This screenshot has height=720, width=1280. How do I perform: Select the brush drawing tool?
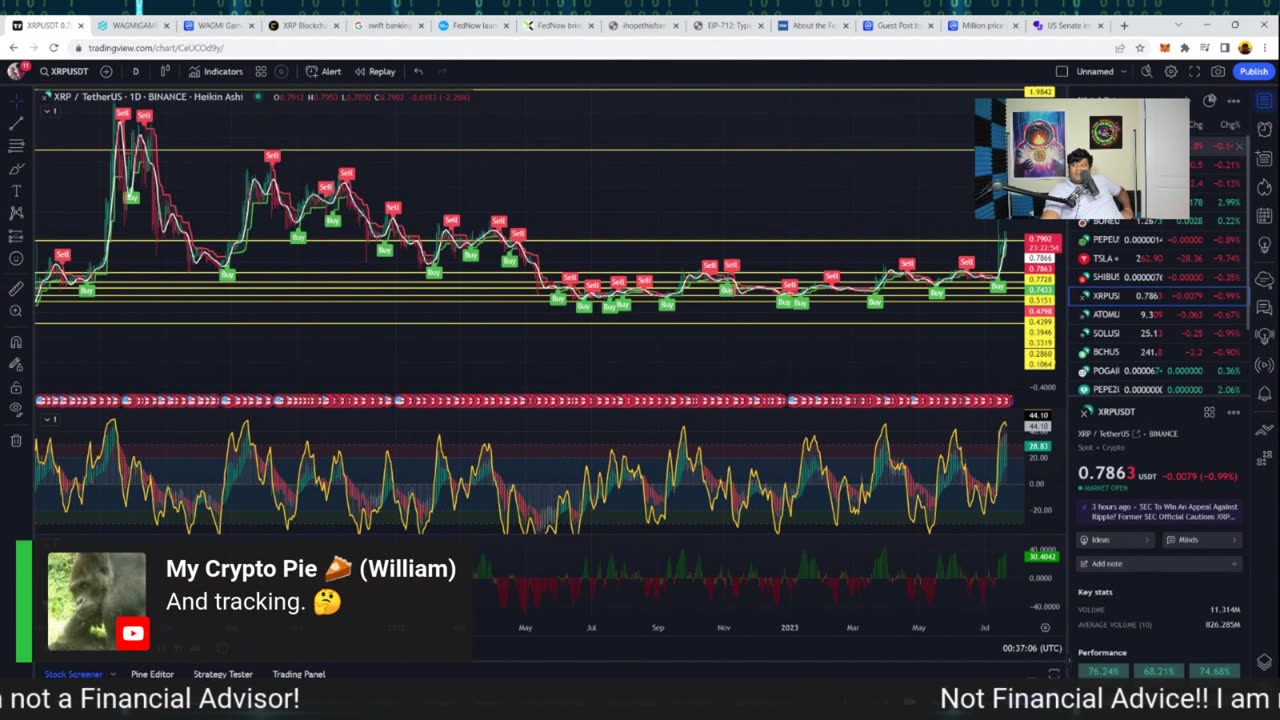tap(16, 168)
